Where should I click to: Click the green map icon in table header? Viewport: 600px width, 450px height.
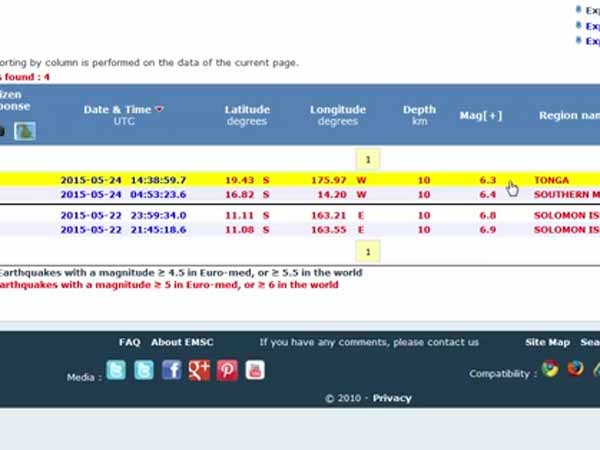tap(24, 131)
